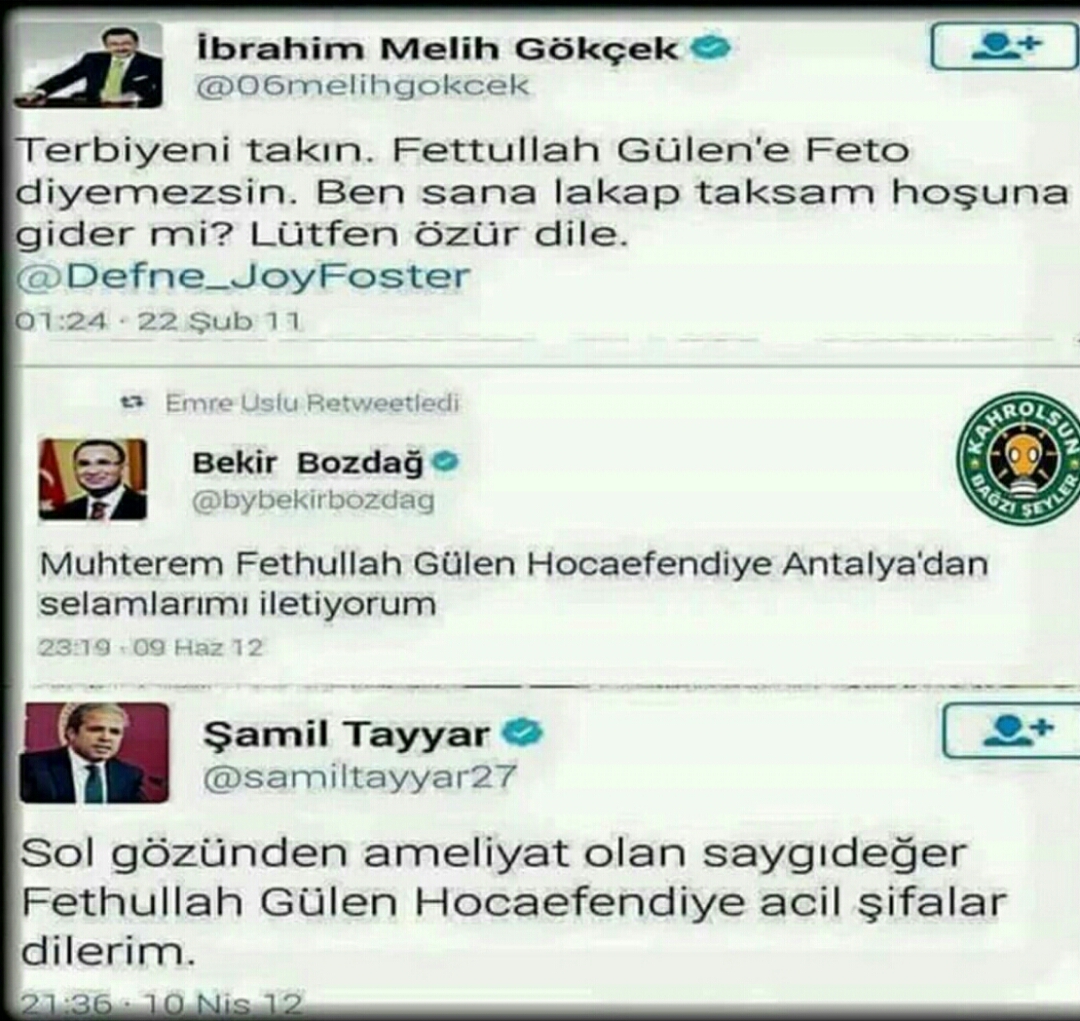Open Bekir Bozdağ's profile picture
This screenshot has width=1080, height=1021.
click(93, 479)
